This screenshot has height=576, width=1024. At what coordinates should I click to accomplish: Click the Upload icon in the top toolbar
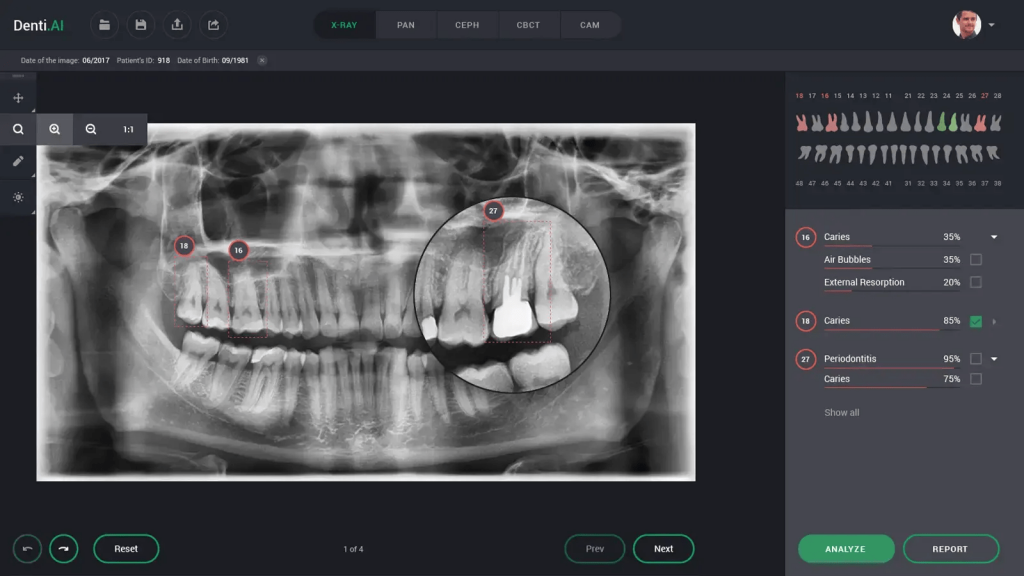[x=177, y=24]
